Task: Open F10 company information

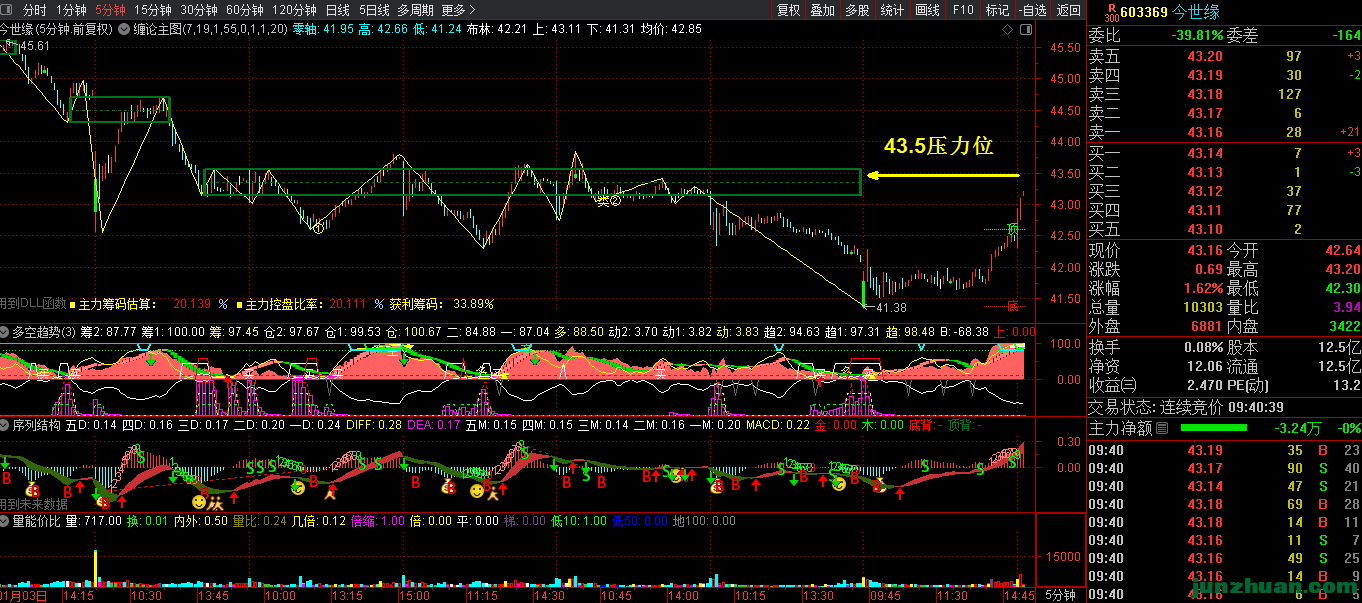Action: 963,10
